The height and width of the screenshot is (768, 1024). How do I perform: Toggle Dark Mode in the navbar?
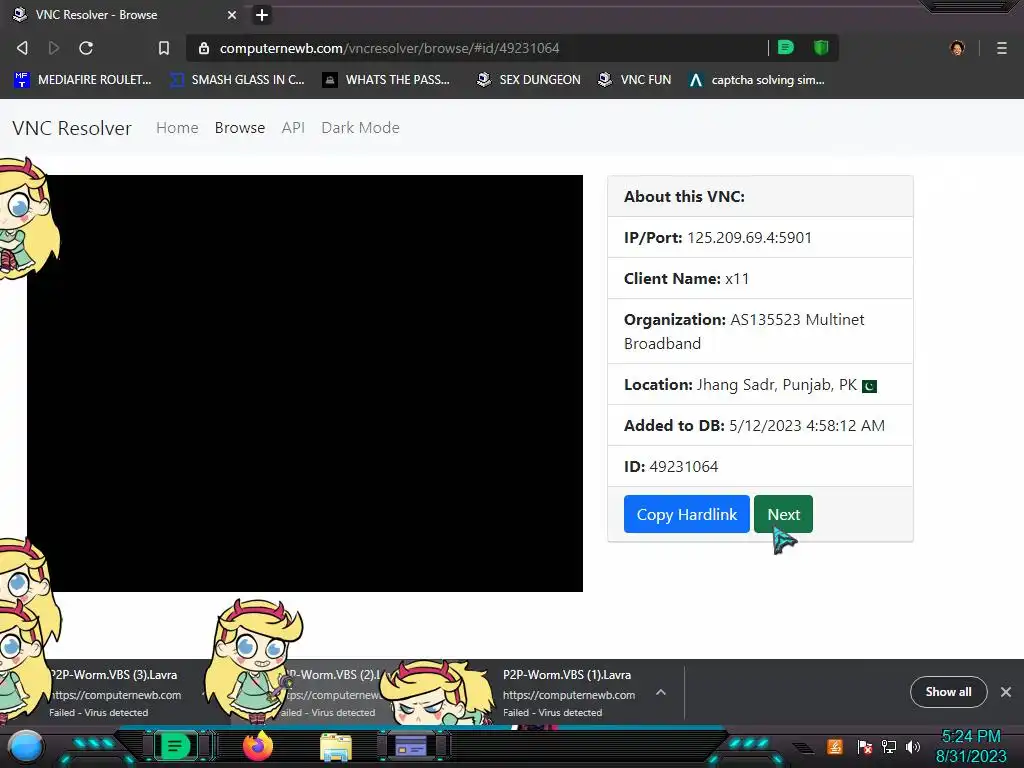tap(360, 127)
